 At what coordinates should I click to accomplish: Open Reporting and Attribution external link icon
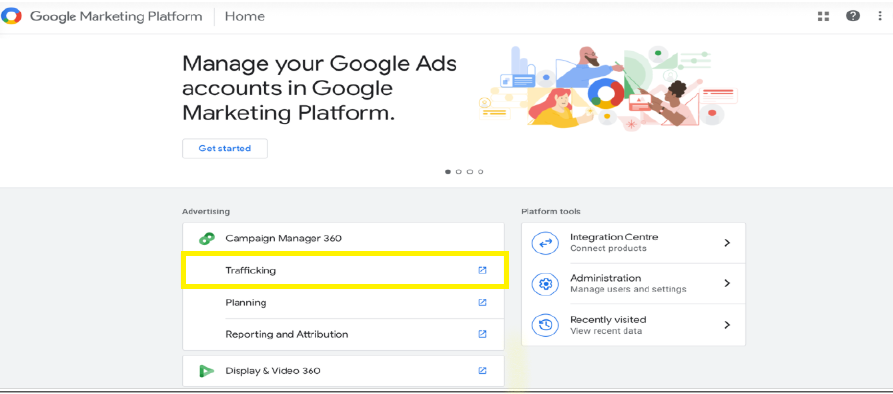(482, 334)
